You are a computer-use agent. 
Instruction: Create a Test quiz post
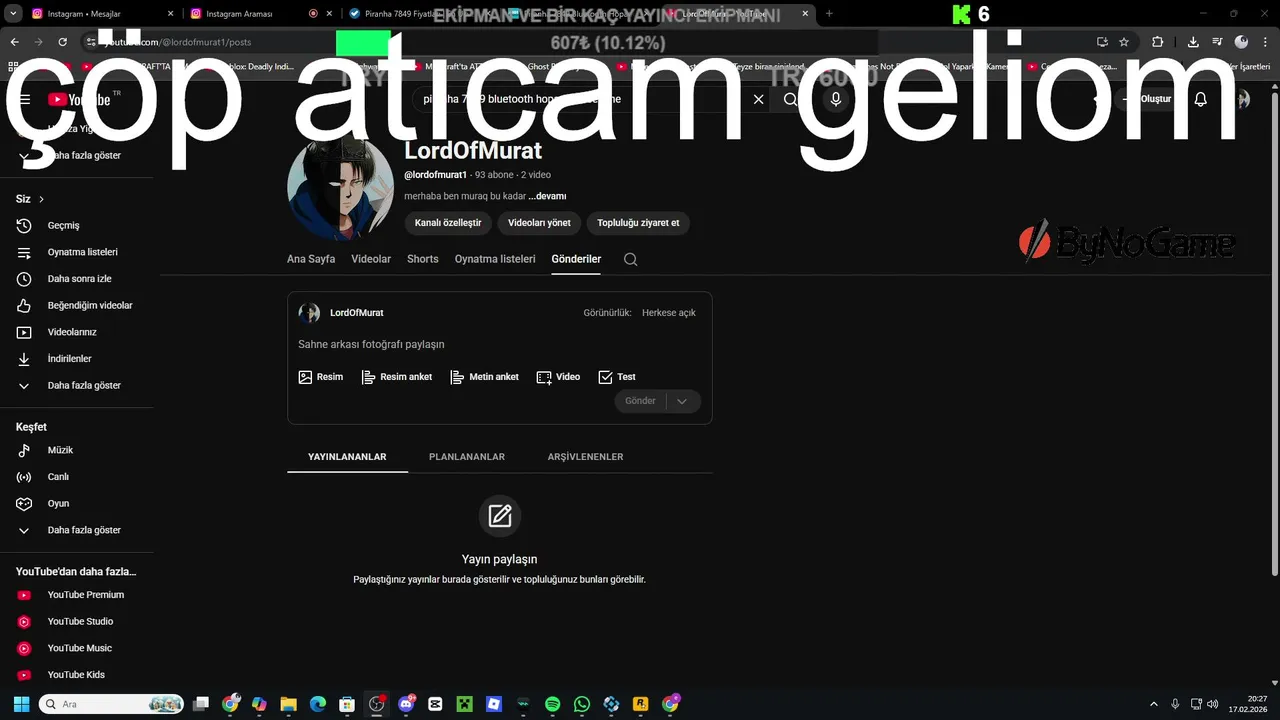click(x=616, y=377)
